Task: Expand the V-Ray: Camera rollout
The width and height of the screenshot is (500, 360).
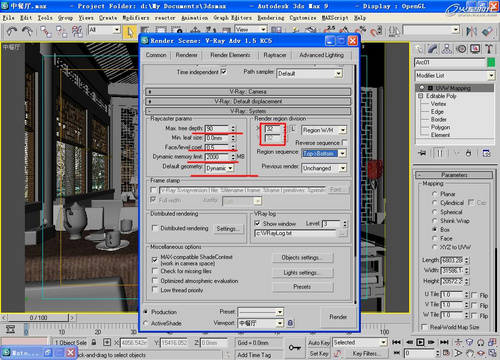Action: 248,92
